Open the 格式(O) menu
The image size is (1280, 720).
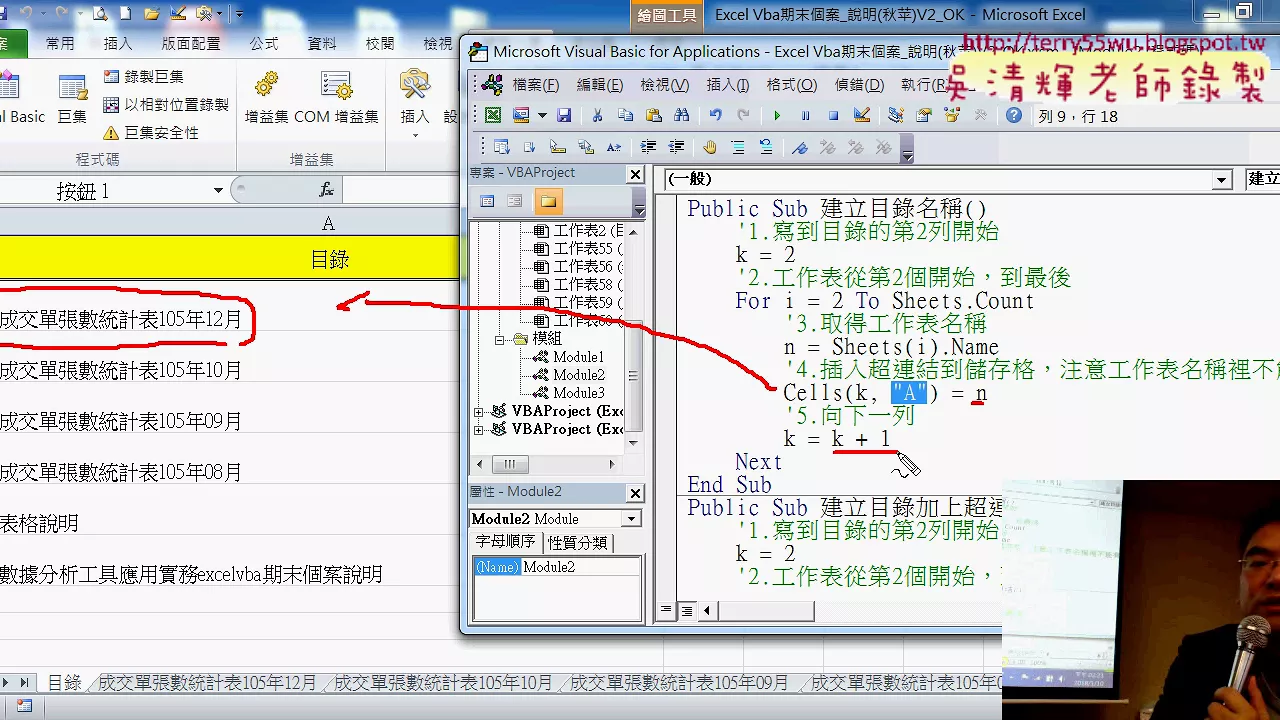click(x=791, y=85)
